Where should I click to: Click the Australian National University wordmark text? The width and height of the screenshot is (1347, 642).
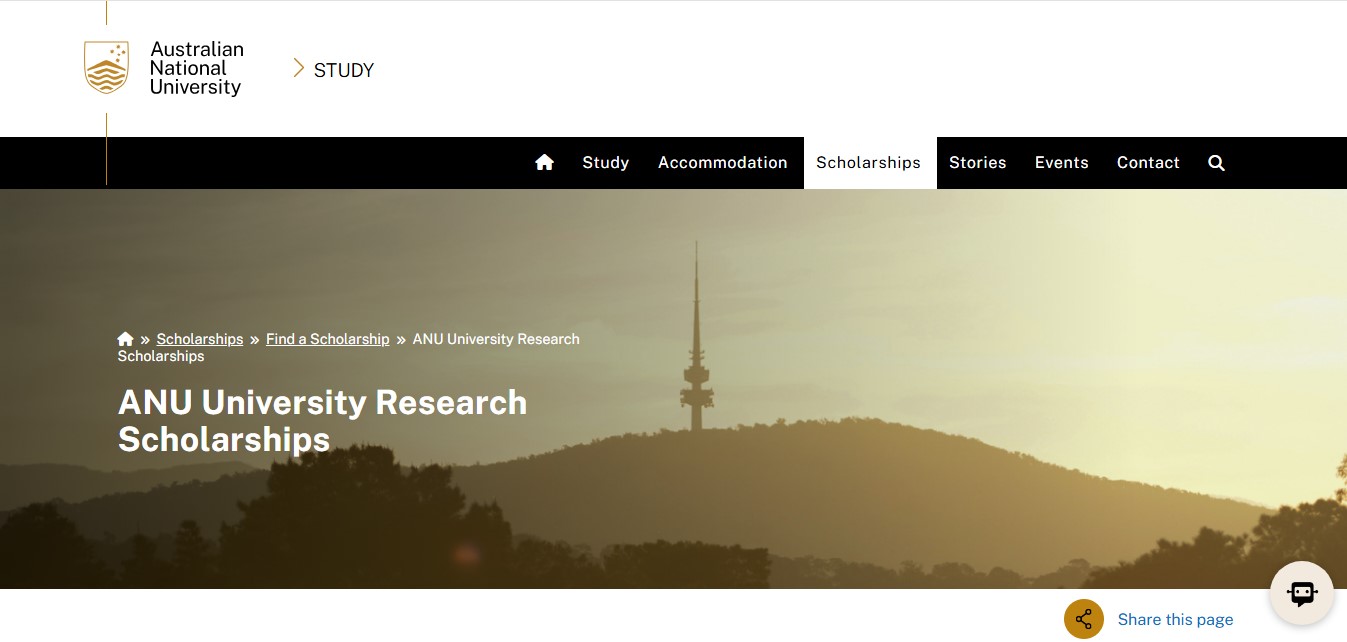tap(196, 68)
